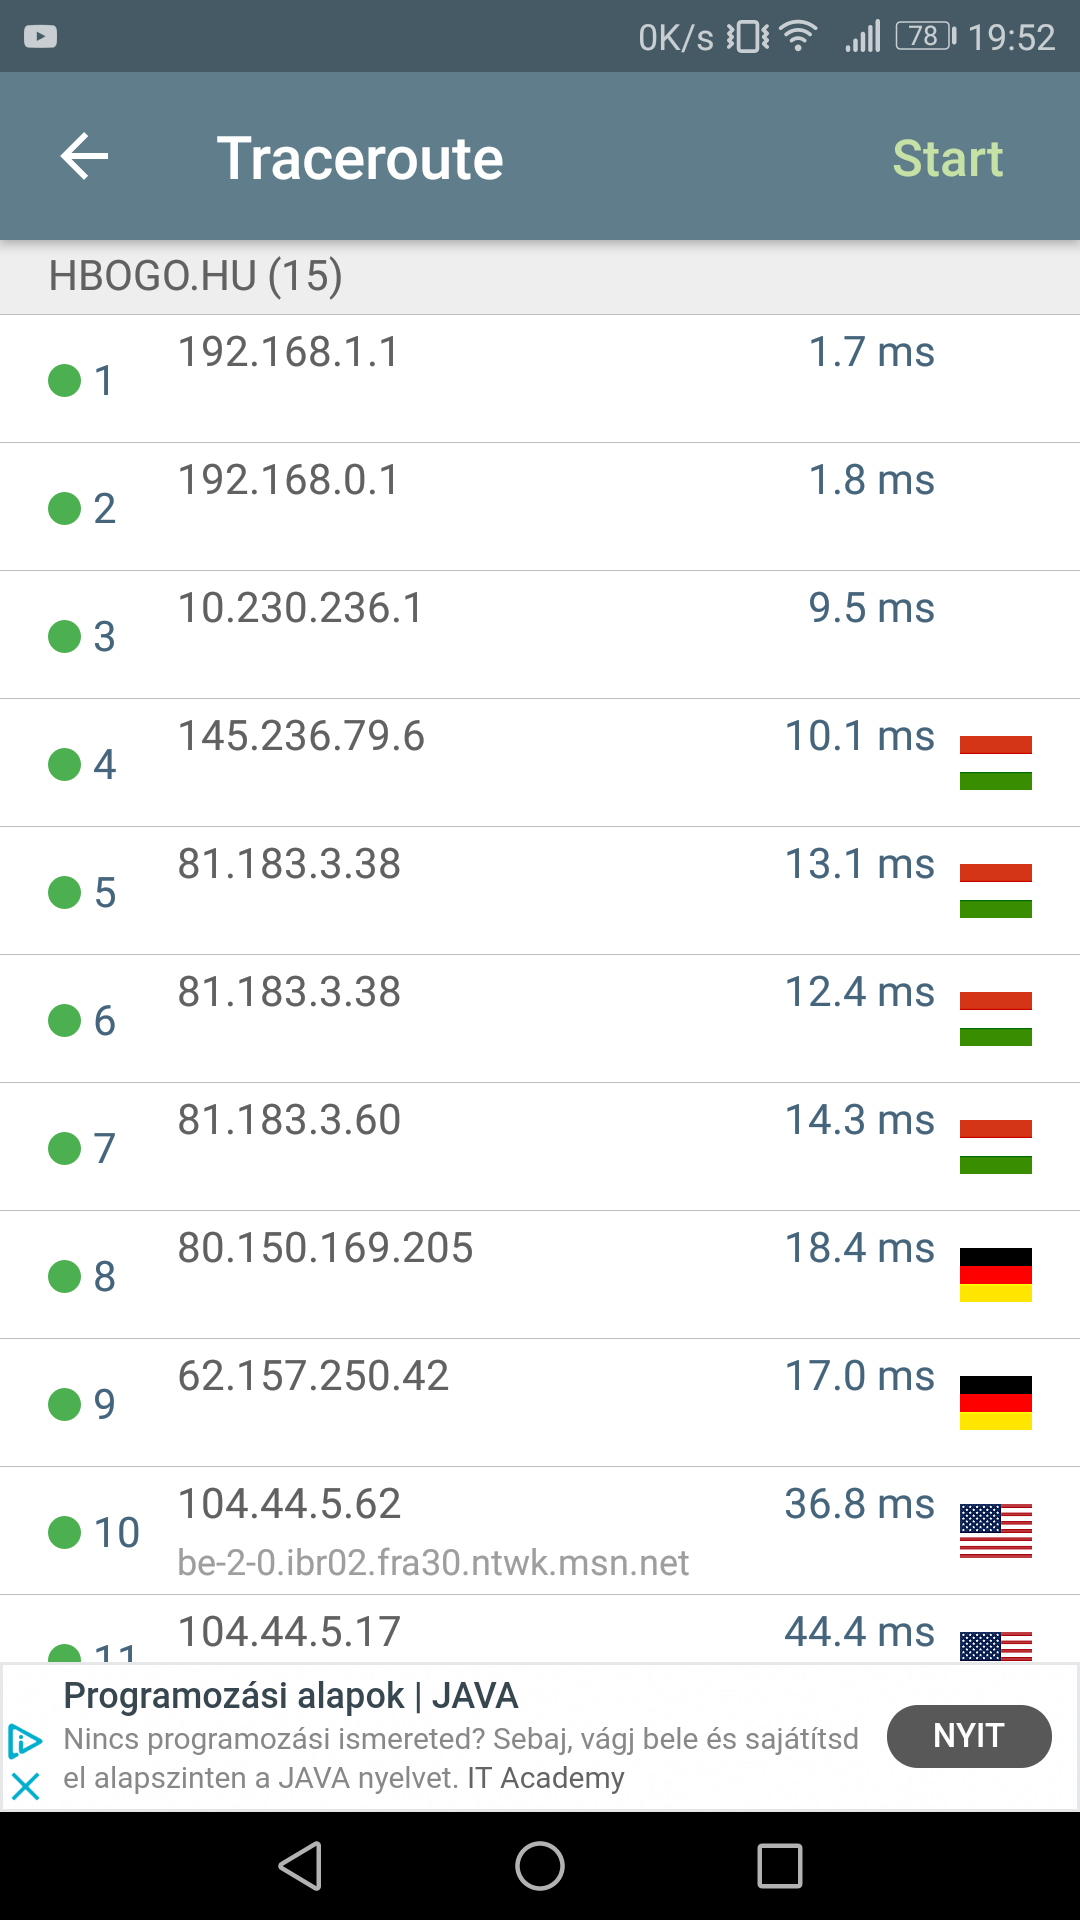The height and width of the screenshot is (1920, 1080).
Task: Tap the YouTube notification icon in status bar
Action: coord(40,37)
